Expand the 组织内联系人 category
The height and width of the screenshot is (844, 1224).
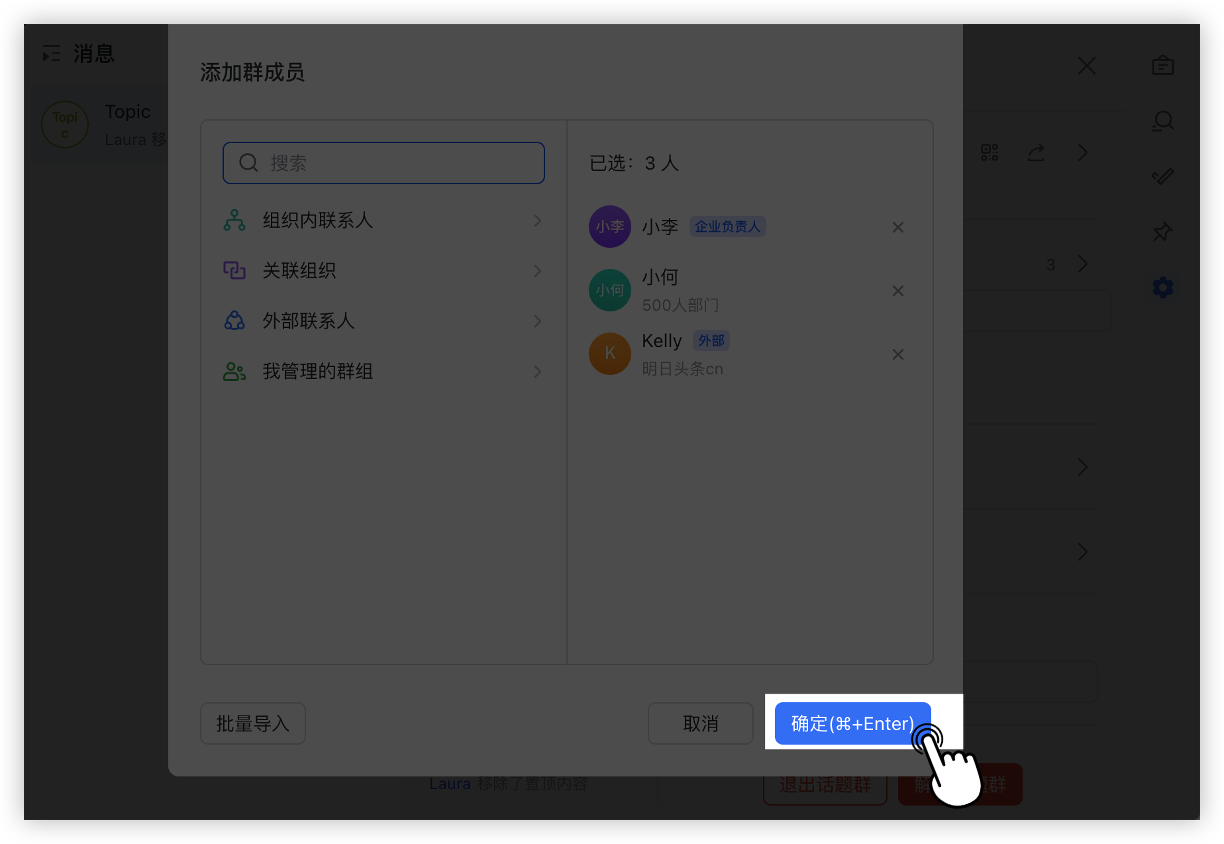tap(538, 220)
